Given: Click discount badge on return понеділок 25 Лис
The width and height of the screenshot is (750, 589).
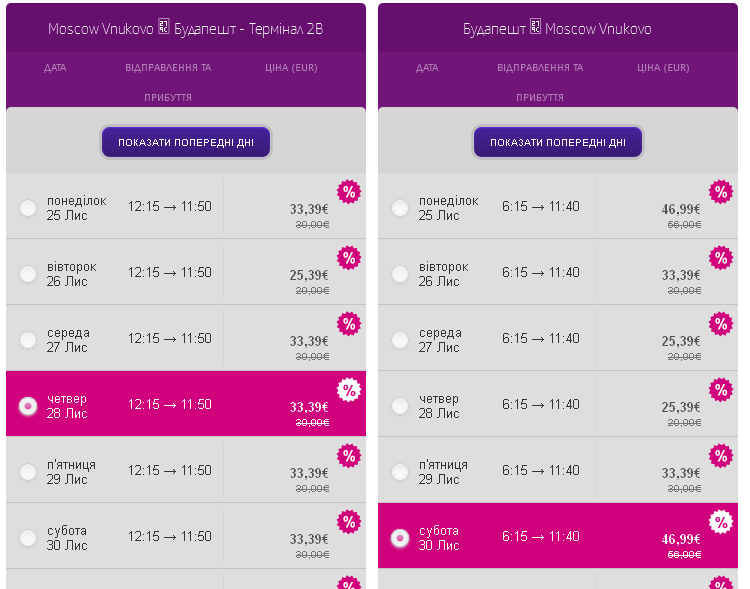Looking at the screenshot, I should [721, 192].
